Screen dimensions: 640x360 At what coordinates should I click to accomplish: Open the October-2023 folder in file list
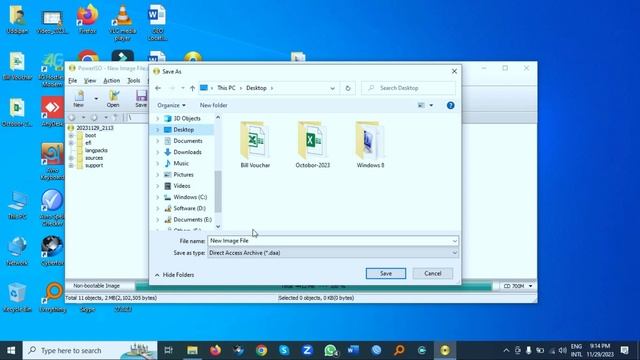click(x=313, y=144)
